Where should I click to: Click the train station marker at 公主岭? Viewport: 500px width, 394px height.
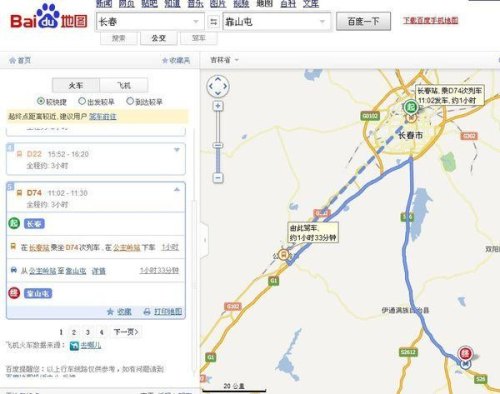pyautogui.click(x=284, y=255)
